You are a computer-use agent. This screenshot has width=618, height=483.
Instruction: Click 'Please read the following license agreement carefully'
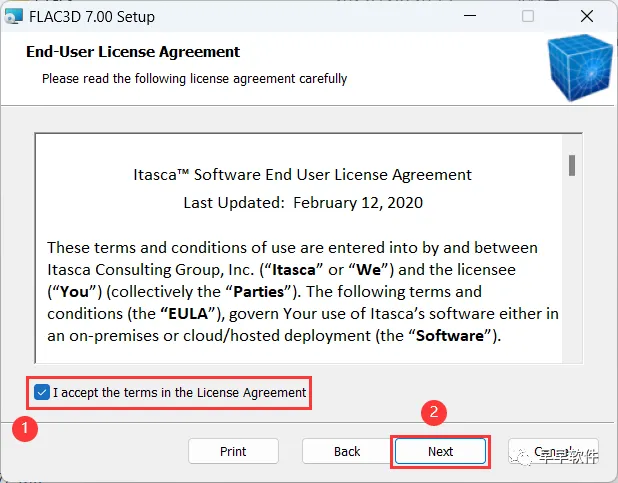[x=195, y=78]
